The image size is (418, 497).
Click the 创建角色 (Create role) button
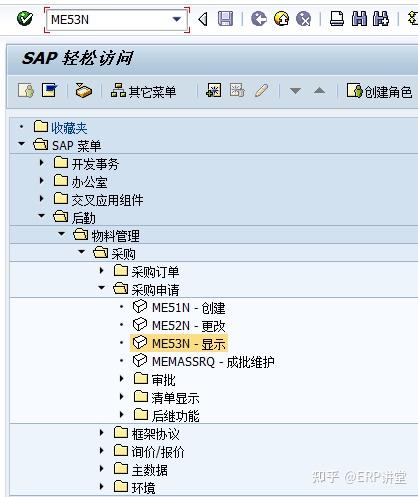click(380, 91)
